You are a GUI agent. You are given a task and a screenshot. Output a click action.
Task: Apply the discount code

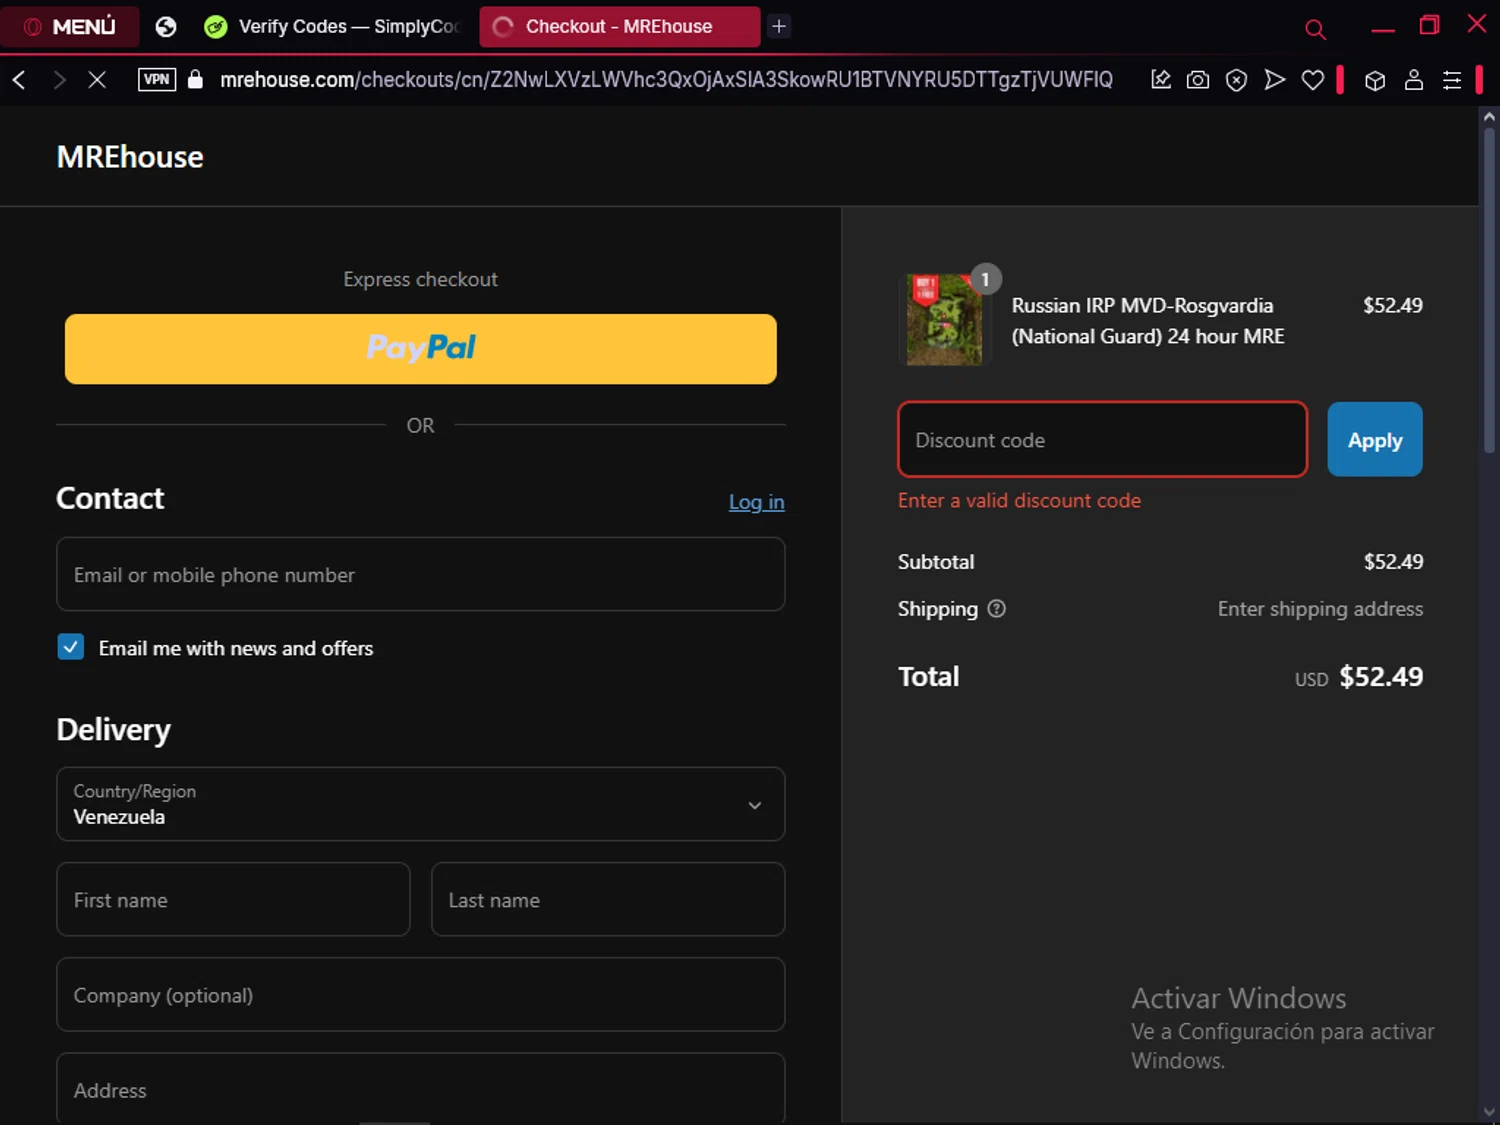(1375, 439)
